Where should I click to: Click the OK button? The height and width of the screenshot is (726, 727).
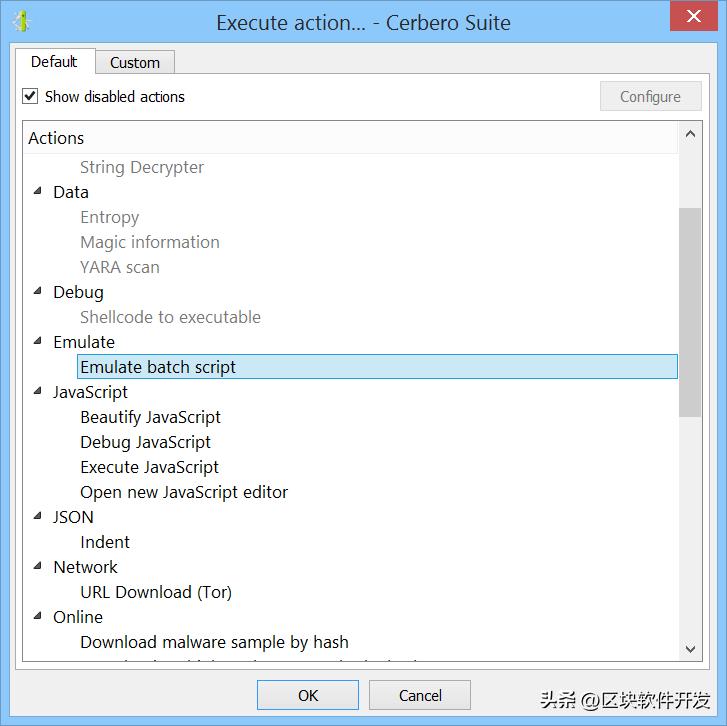(x=308, y=695)
